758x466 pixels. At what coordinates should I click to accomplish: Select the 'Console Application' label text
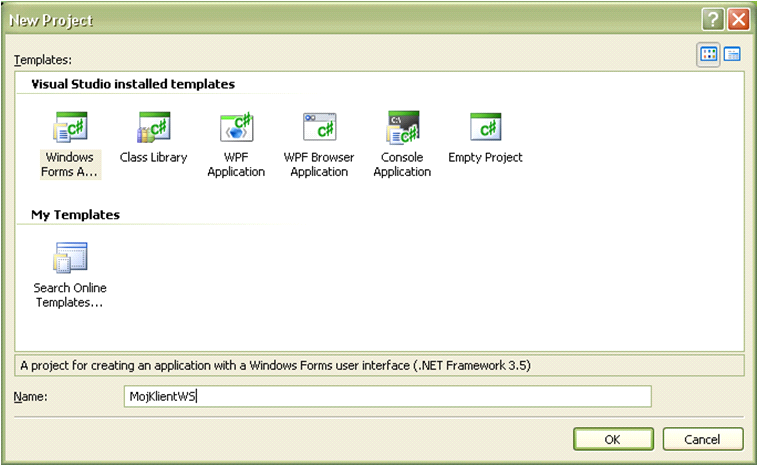point(402,164)
